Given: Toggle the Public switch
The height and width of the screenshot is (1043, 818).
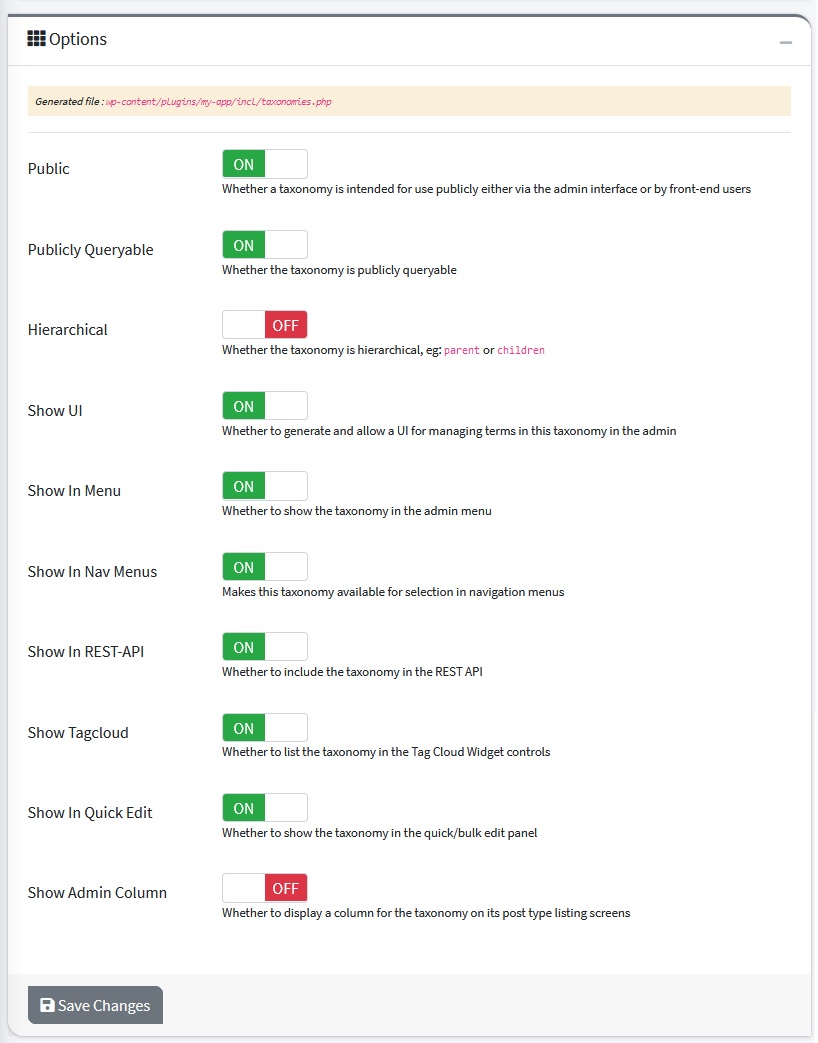Looking at the screenshot, I should point(265,164).
